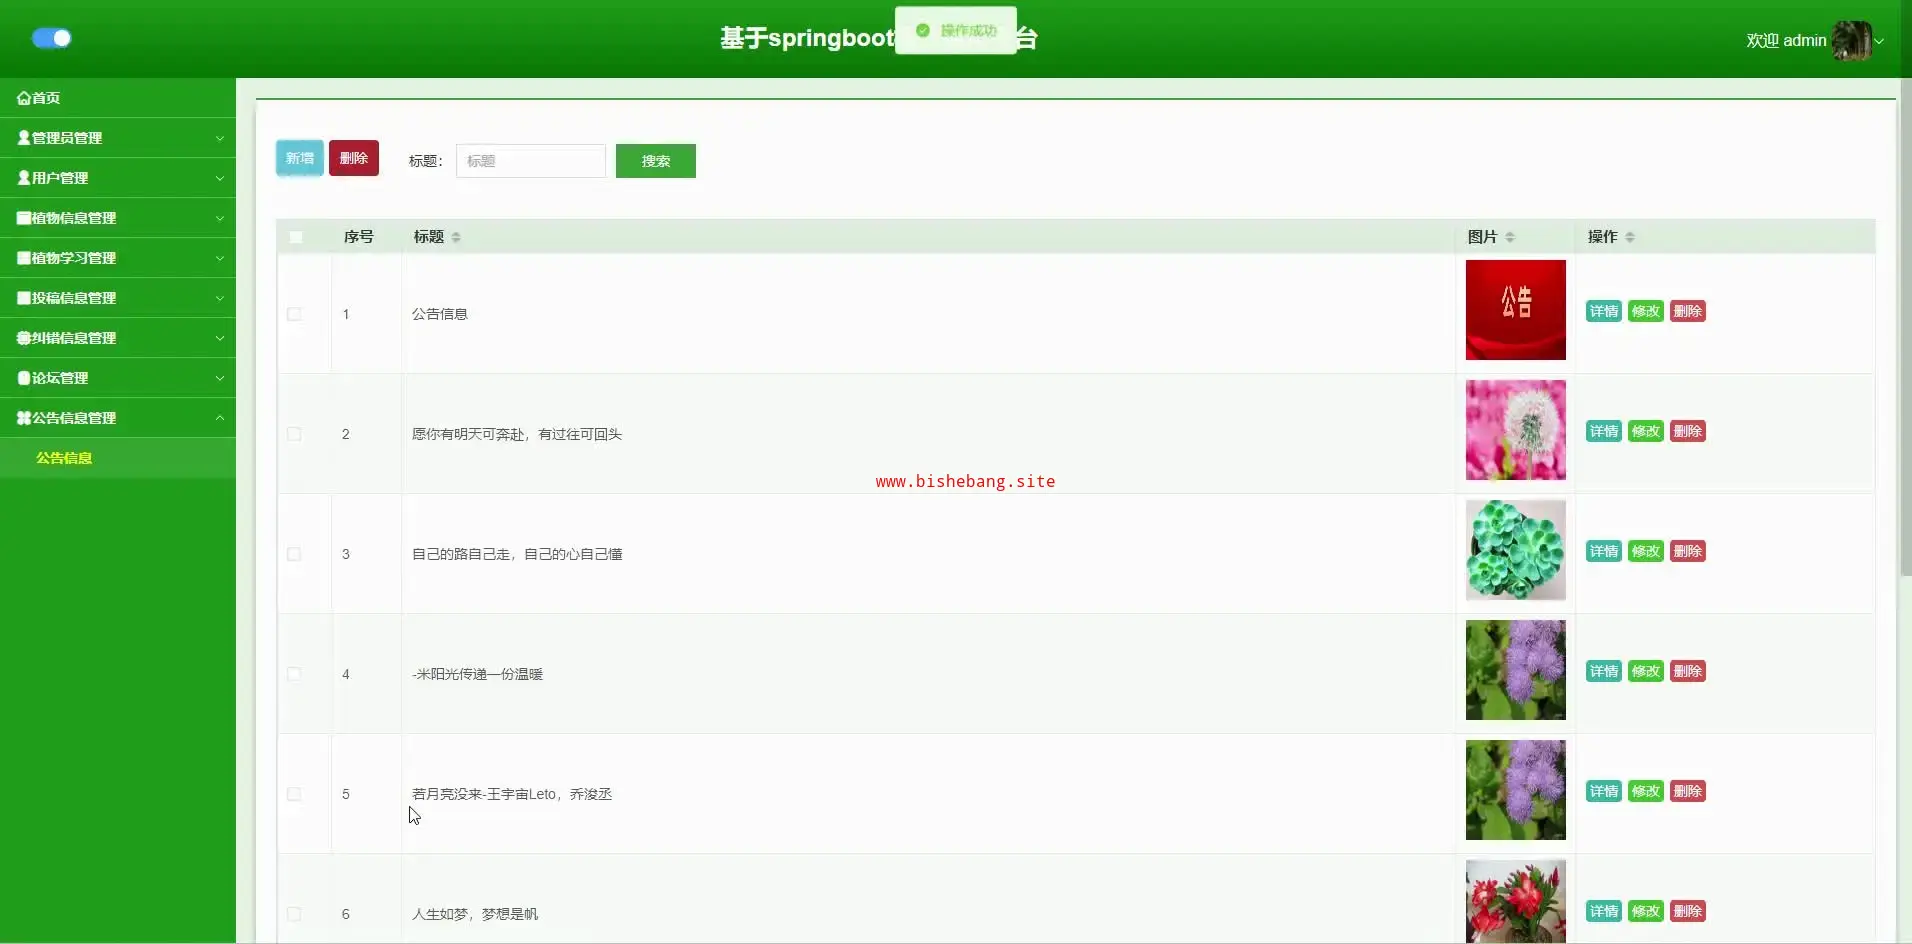Click title text 人生如梦，梦想是帆

475,914
